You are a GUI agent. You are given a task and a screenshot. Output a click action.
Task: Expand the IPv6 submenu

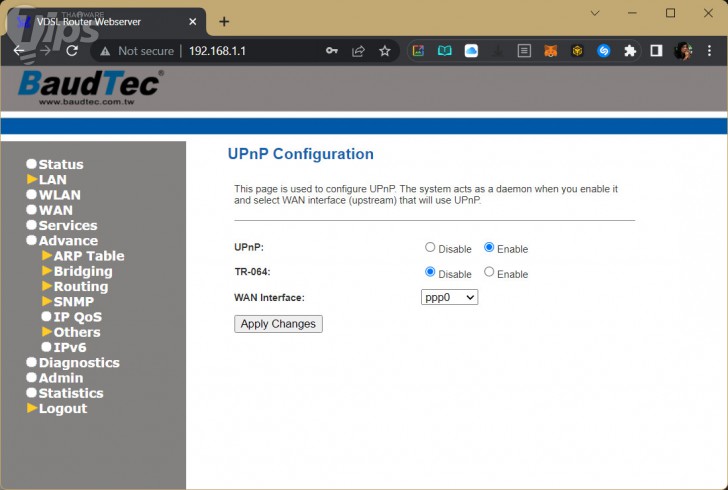[70, 347]
